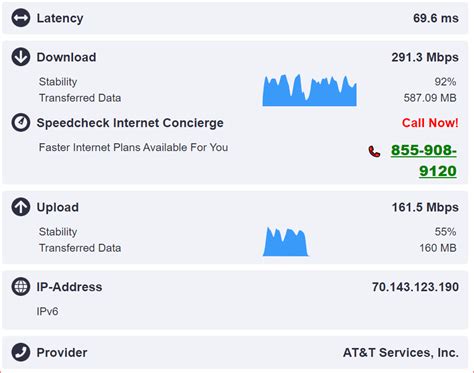Click the AT&T Services, Inc. provider name
The width and height of the screenshot is (474, 373).
(x=401, y=352)
